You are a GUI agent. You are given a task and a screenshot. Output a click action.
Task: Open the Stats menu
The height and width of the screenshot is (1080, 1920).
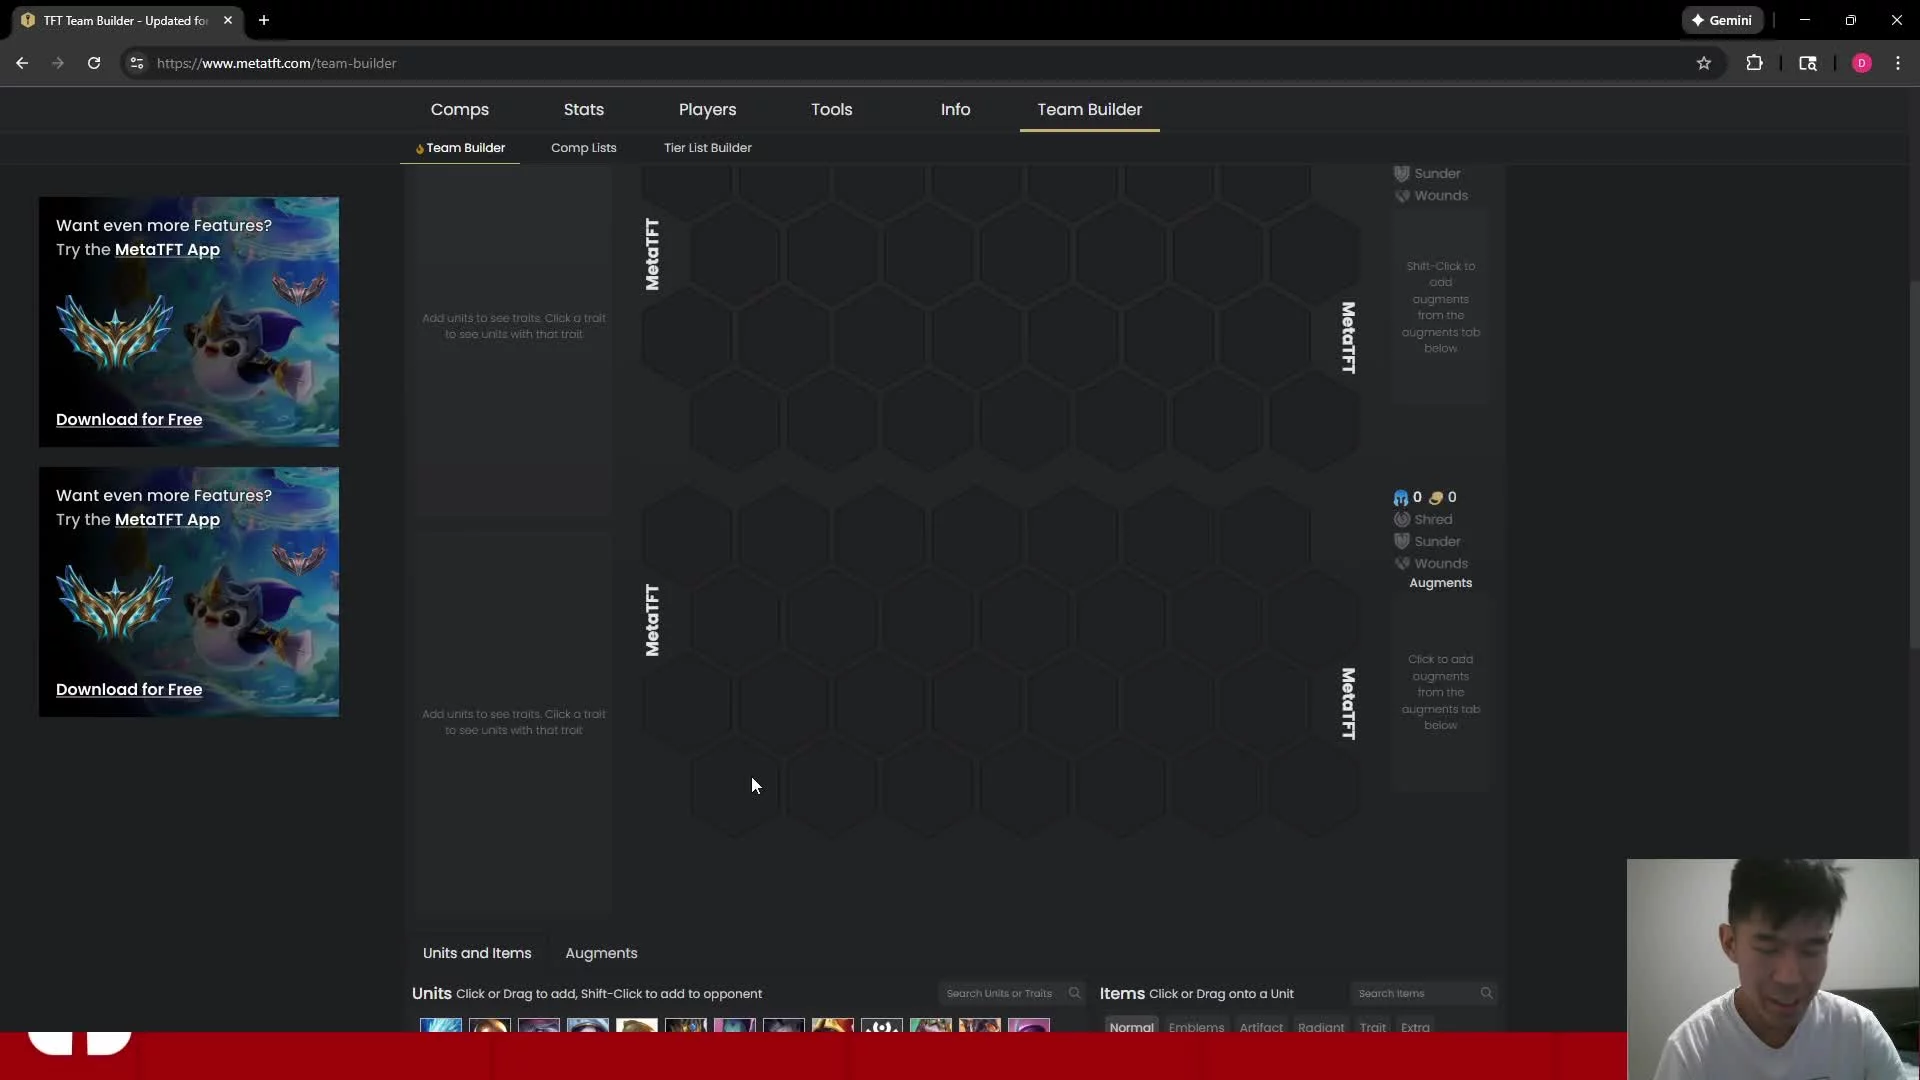[x=583, y=110]
